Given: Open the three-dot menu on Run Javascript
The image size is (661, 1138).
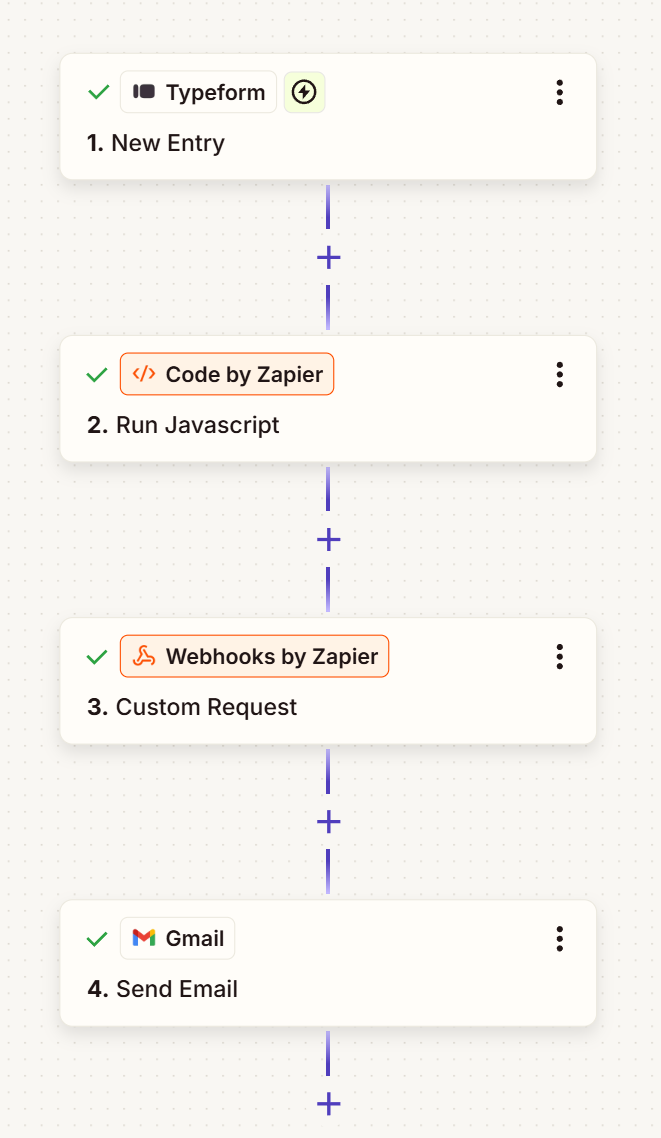Looking at the screenshot, I should pos(560,374).
